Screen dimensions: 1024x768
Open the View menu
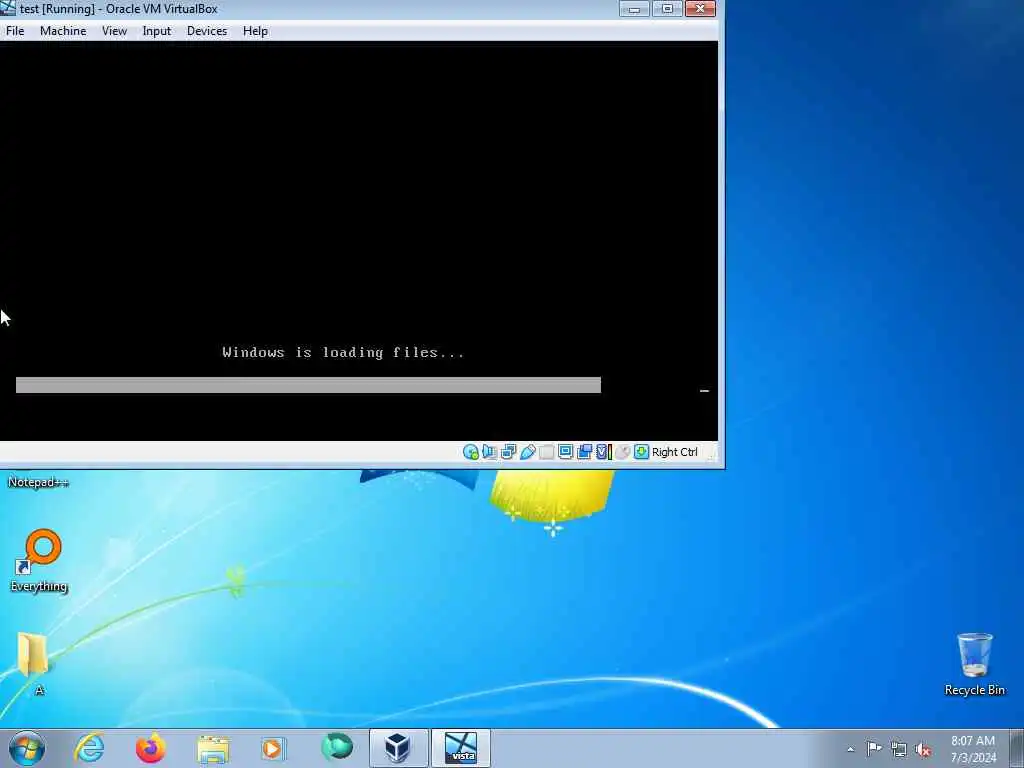click(x=114, y=31)
